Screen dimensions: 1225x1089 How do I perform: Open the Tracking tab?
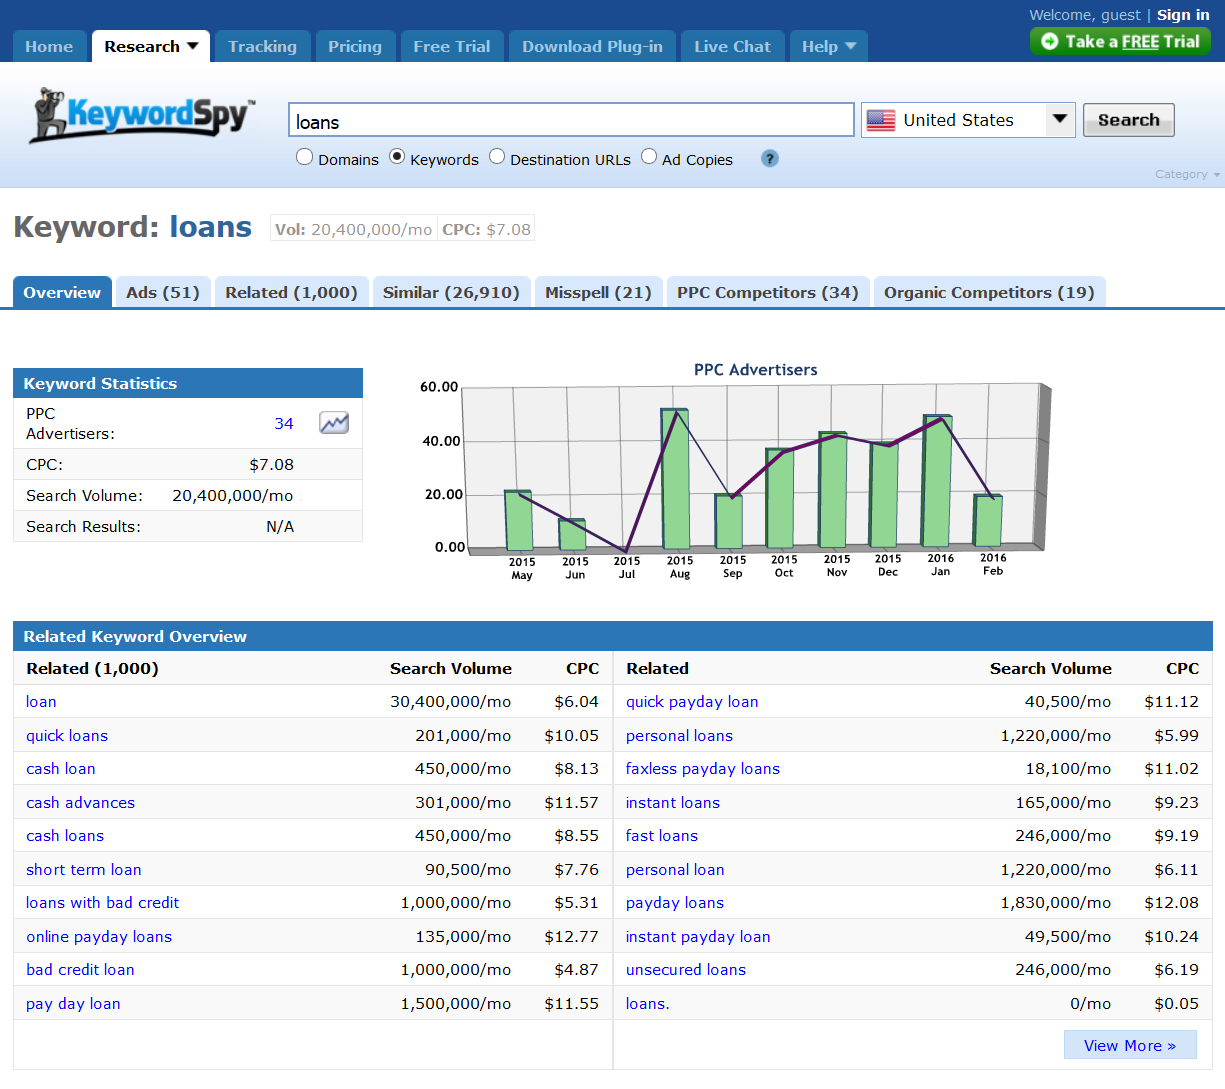pyautogui.click(x=262, y=46)
